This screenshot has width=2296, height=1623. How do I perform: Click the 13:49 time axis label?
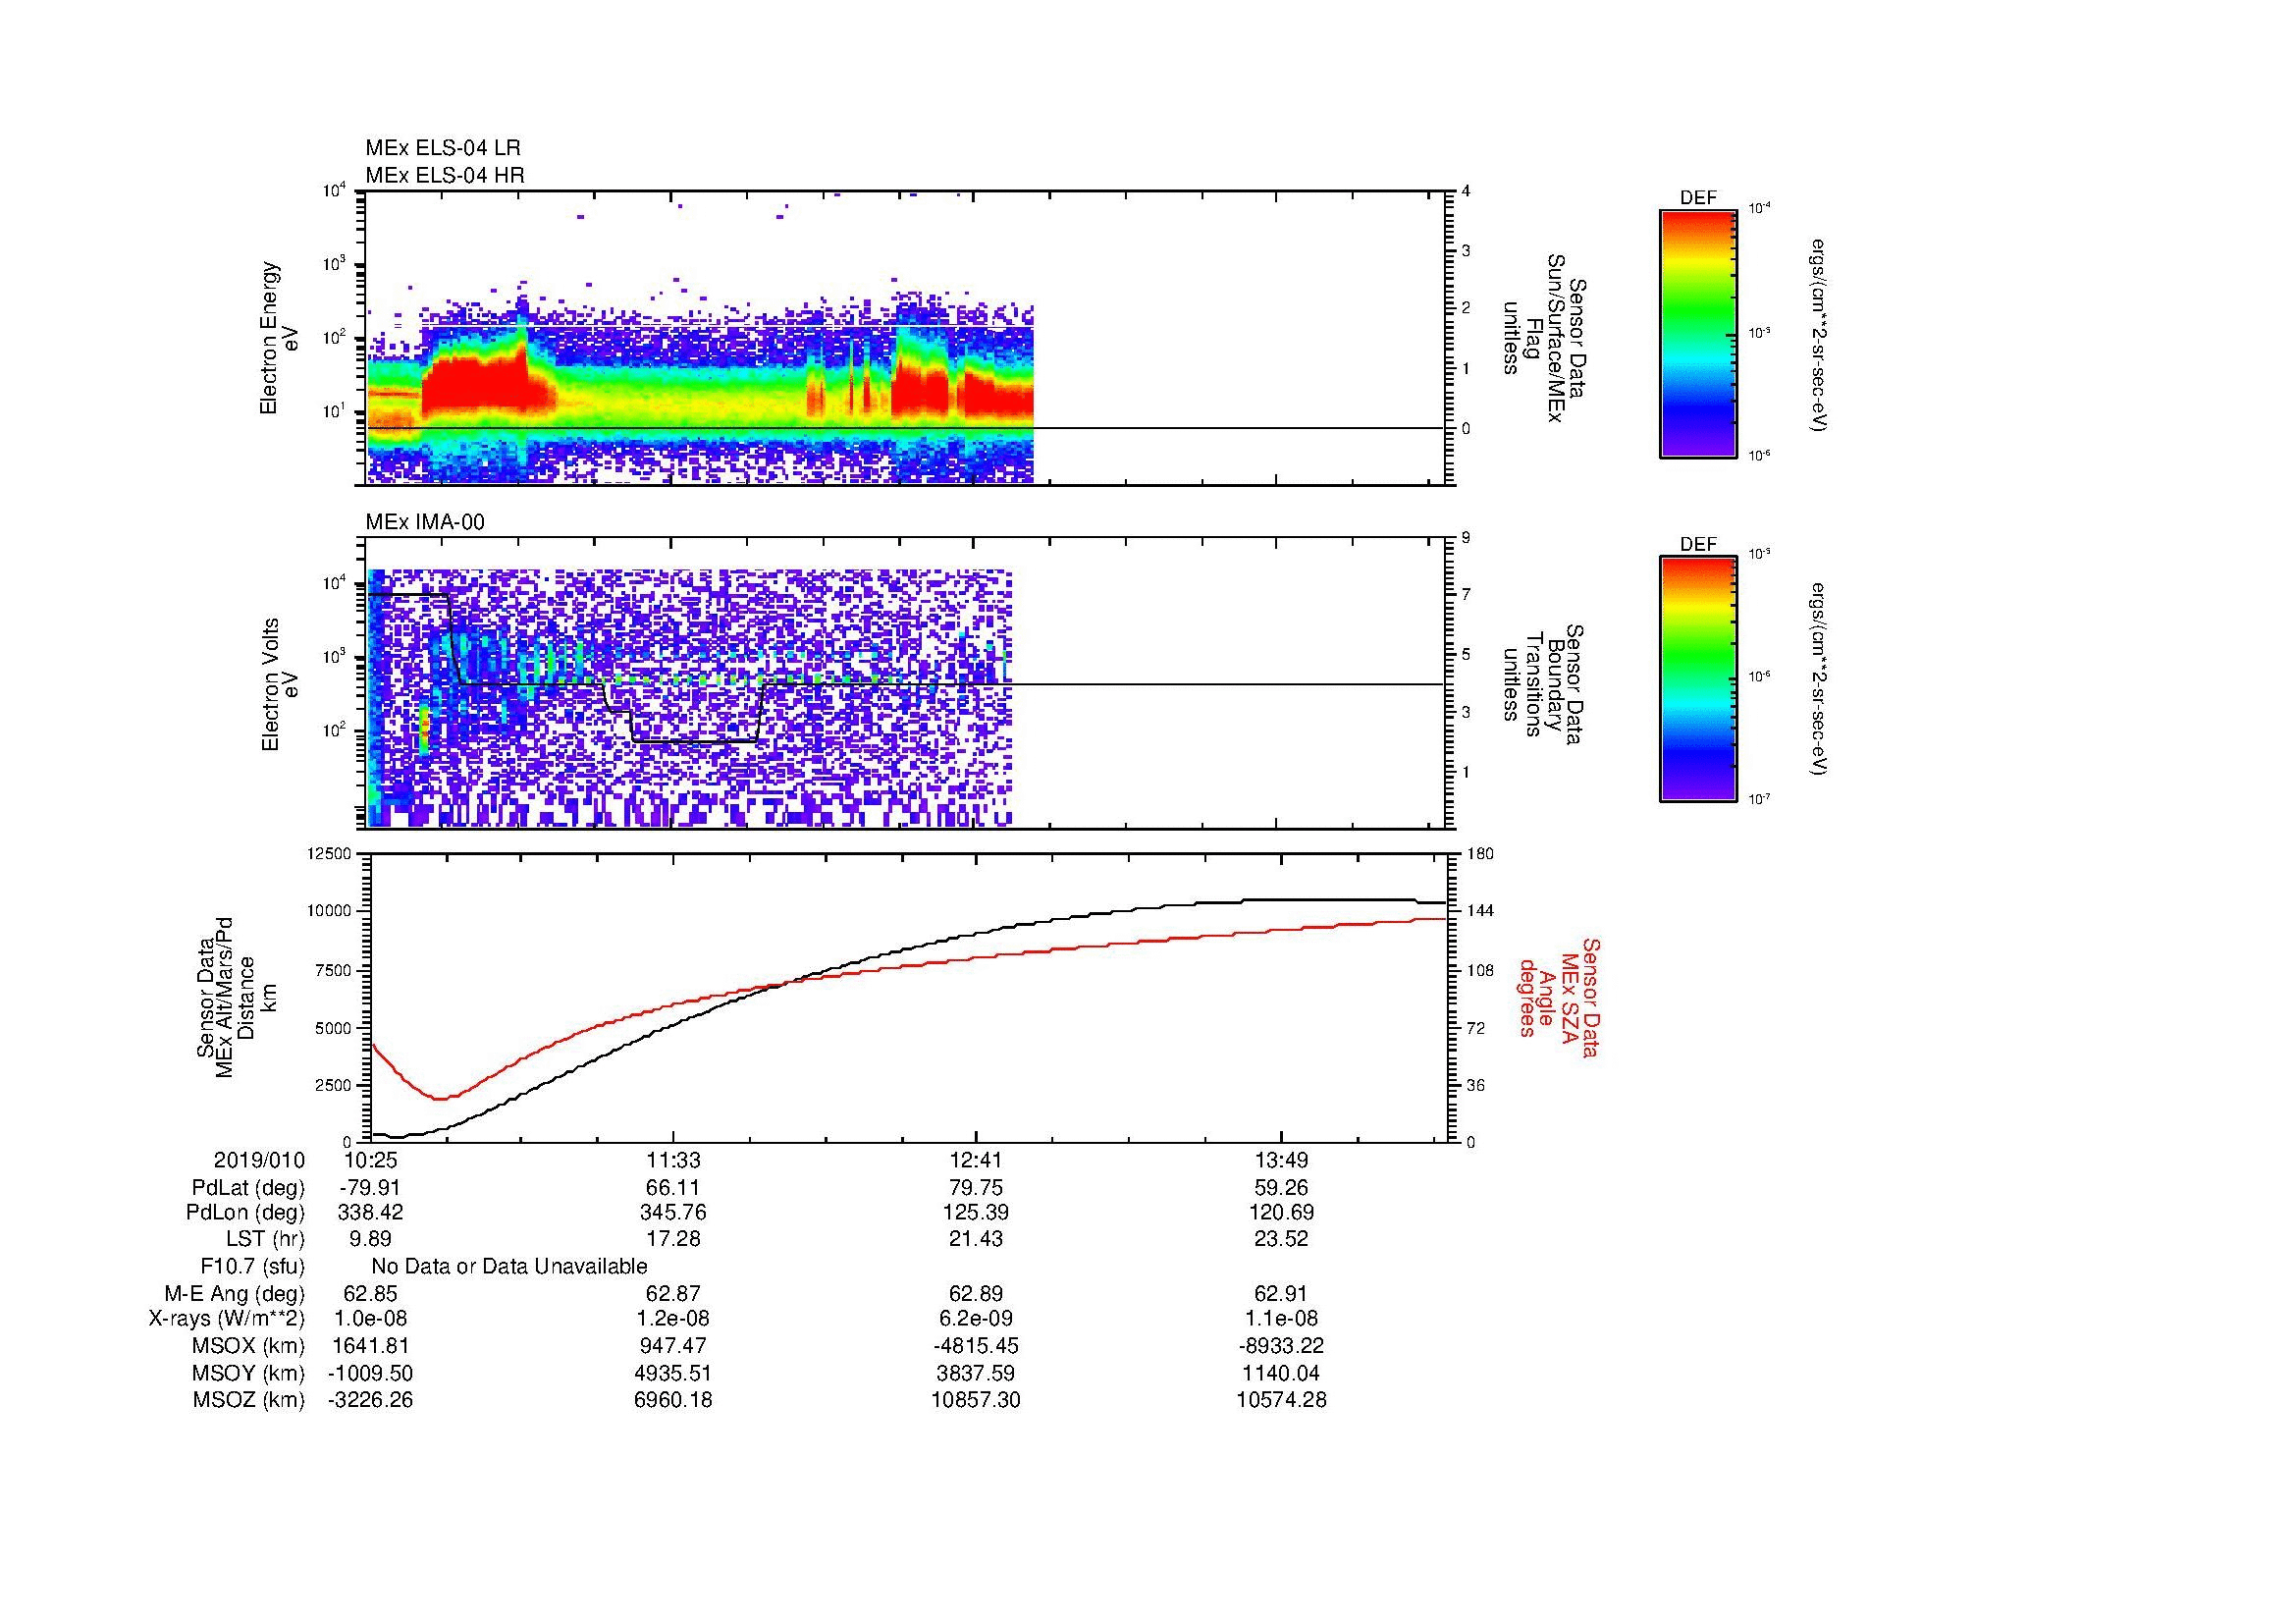pyautogui.click(x=1281, y=1161)
